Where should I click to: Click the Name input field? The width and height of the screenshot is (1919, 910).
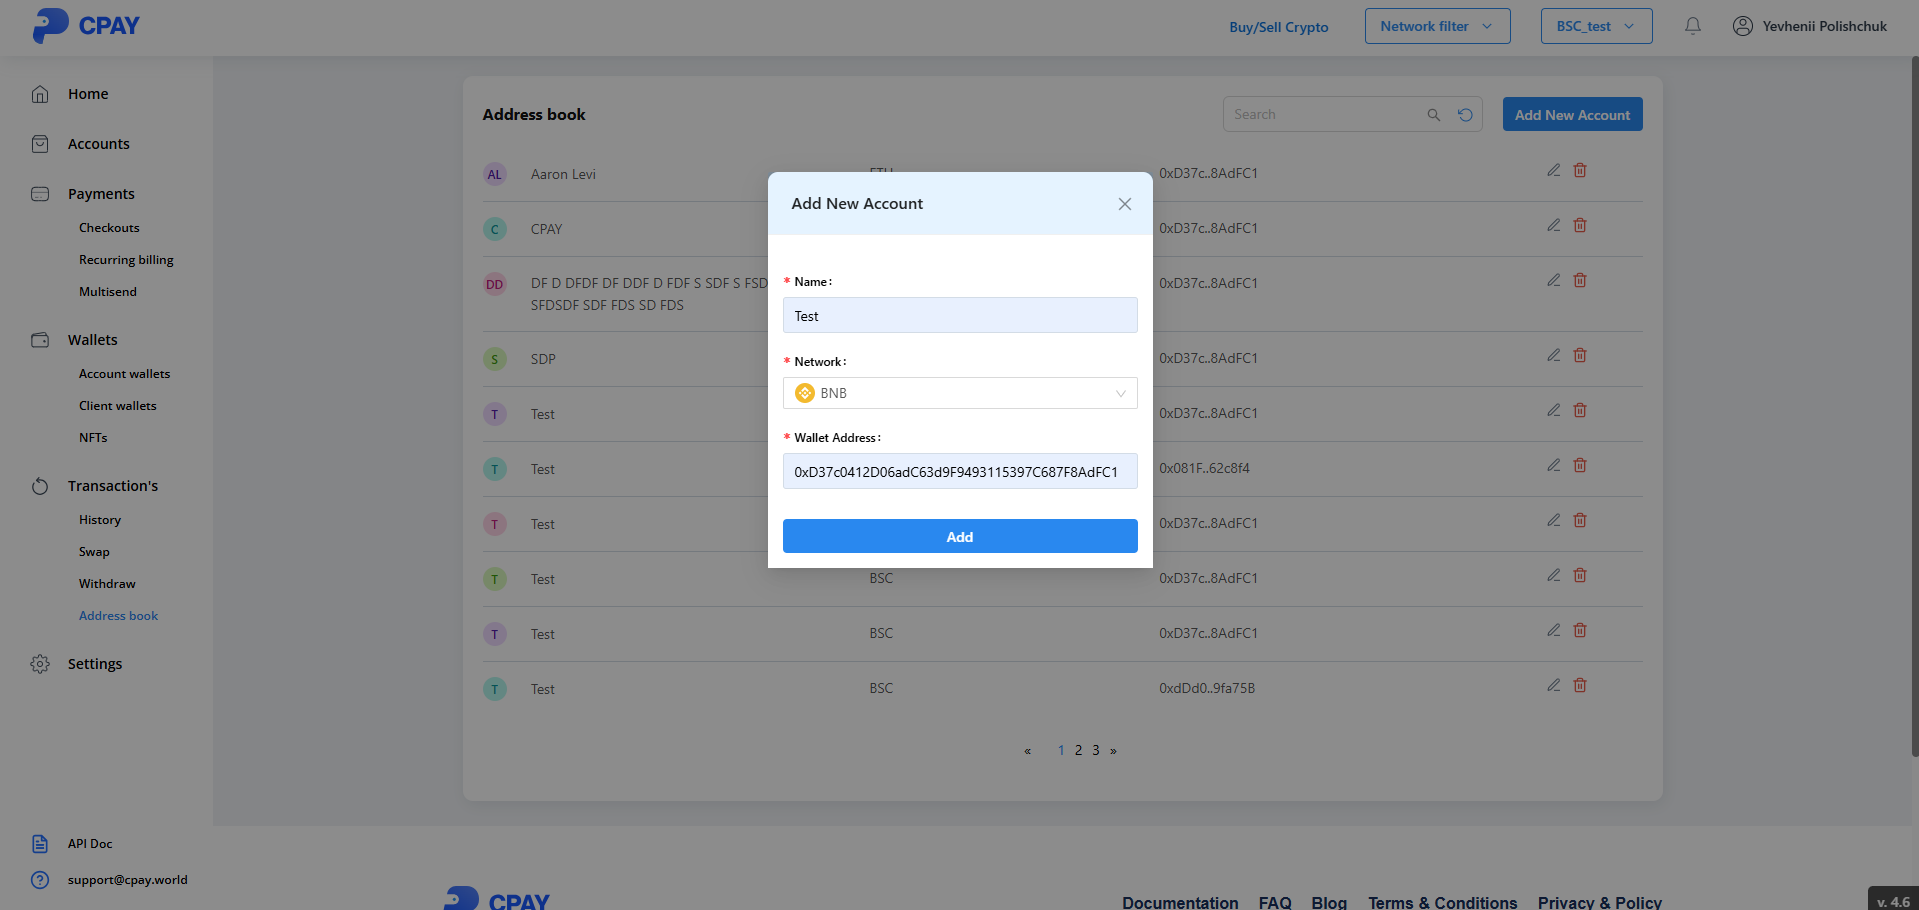[x=959, y=316]
